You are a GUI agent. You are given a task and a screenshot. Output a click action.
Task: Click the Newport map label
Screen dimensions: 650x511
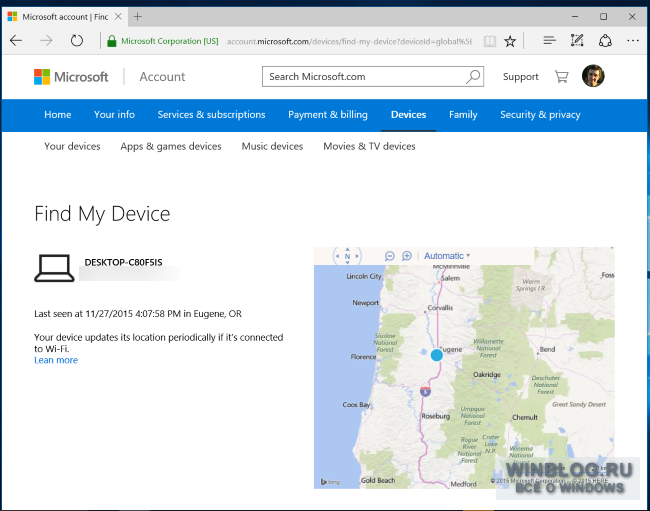tap(366, 303)
